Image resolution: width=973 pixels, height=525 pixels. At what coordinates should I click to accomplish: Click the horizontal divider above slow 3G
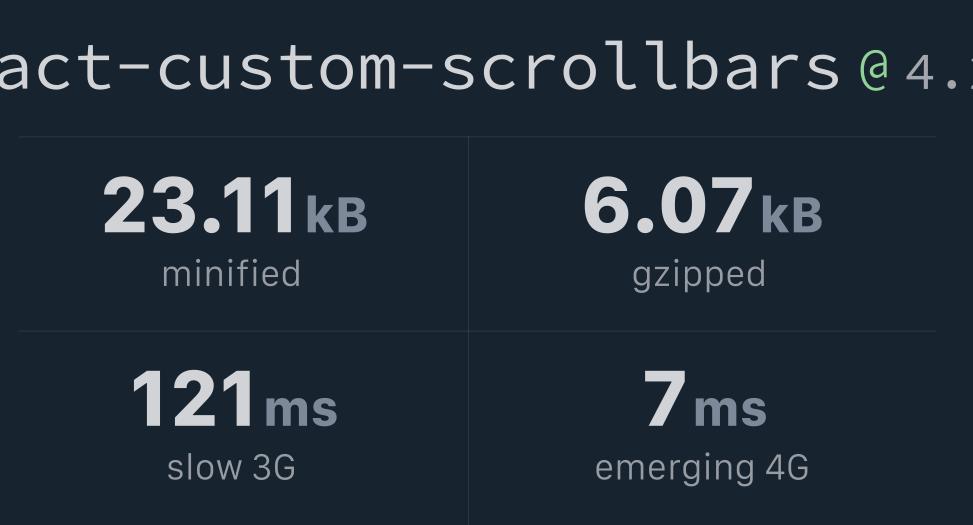(x=243, y=331)
